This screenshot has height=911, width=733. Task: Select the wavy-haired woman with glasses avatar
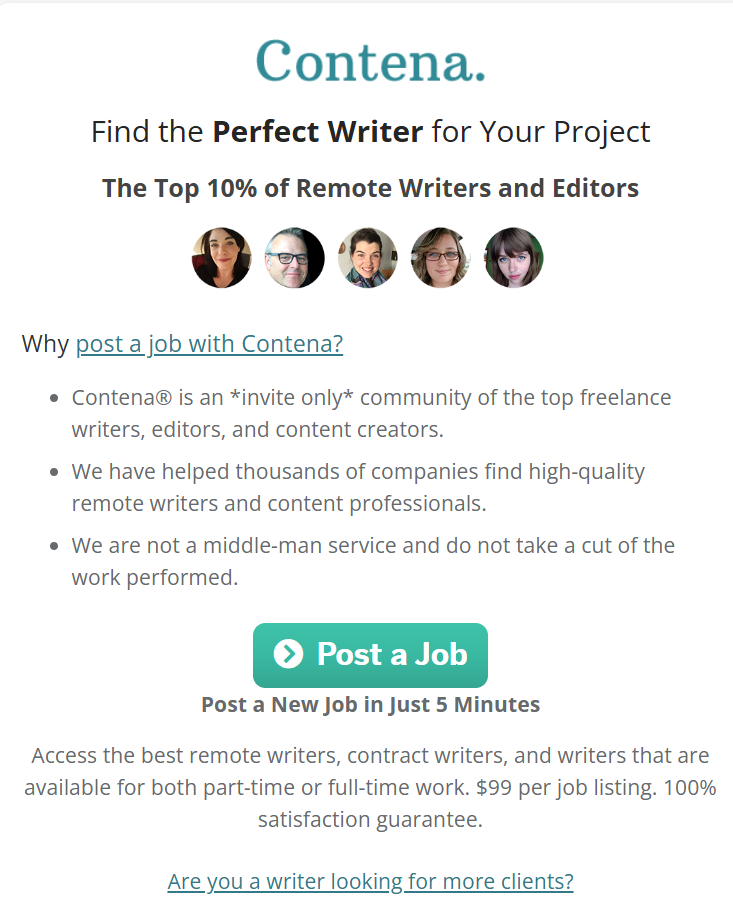click(441, 257)
